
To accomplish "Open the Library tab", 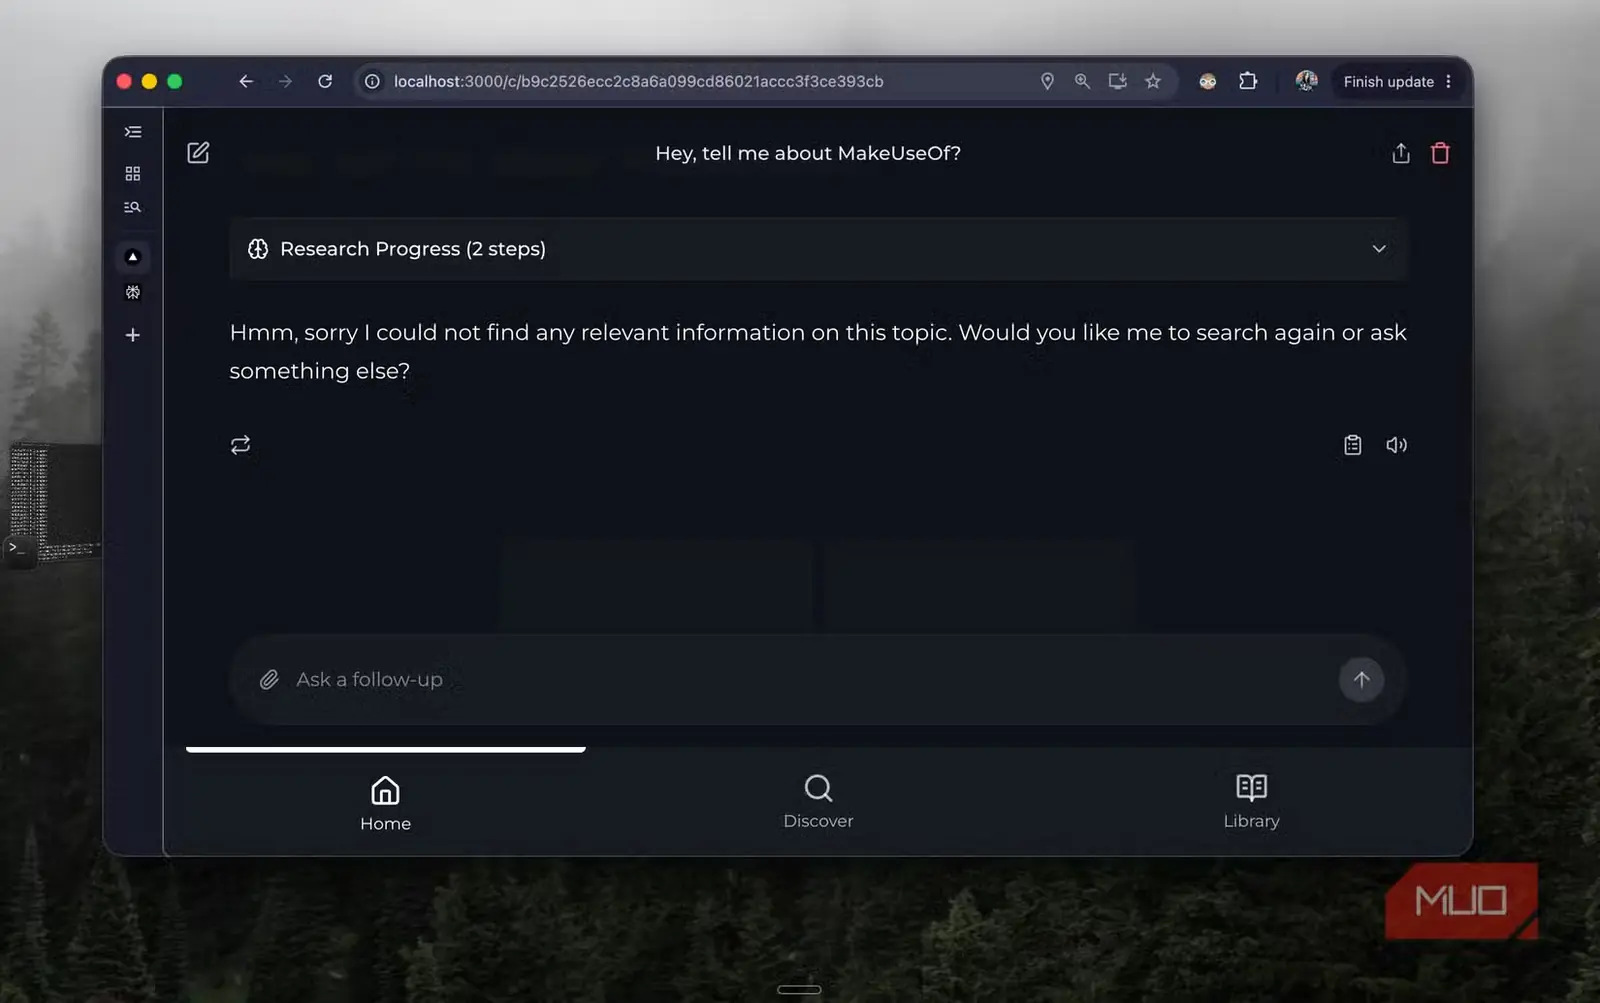I will coord(1251,802).
